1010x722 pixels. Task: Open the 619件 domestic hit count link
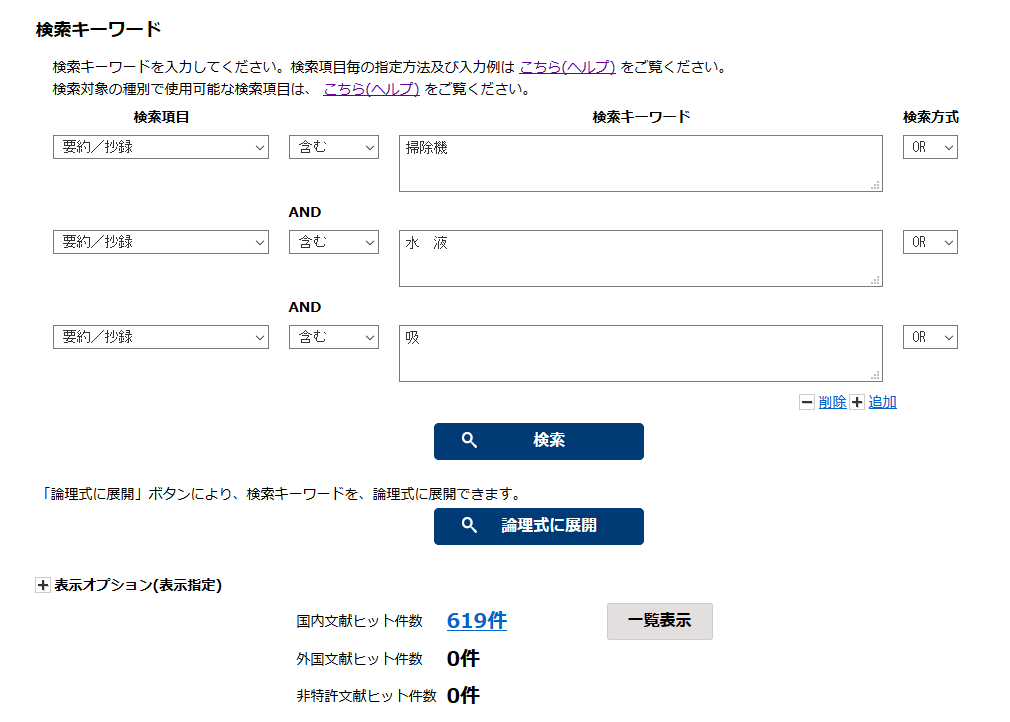click(x=477, y=621)
